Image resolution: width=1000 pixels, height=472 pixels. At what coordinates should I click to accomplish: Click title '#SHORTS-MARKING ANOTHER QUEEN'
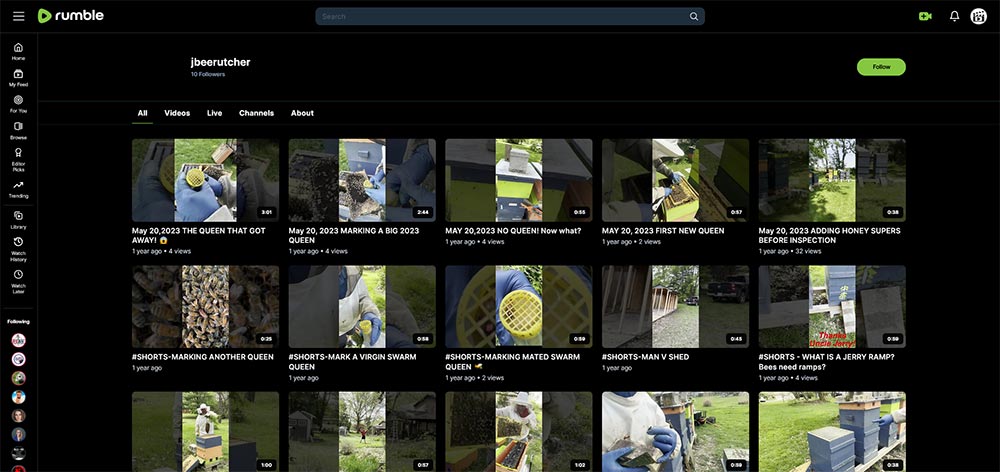click(203, 357)
